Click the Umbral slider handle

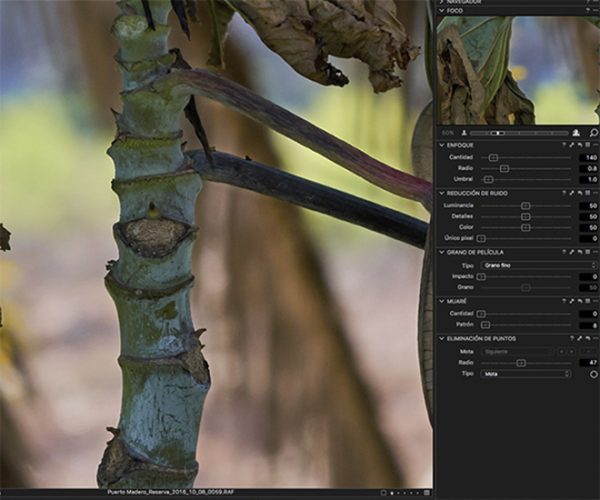coord(488,179)
